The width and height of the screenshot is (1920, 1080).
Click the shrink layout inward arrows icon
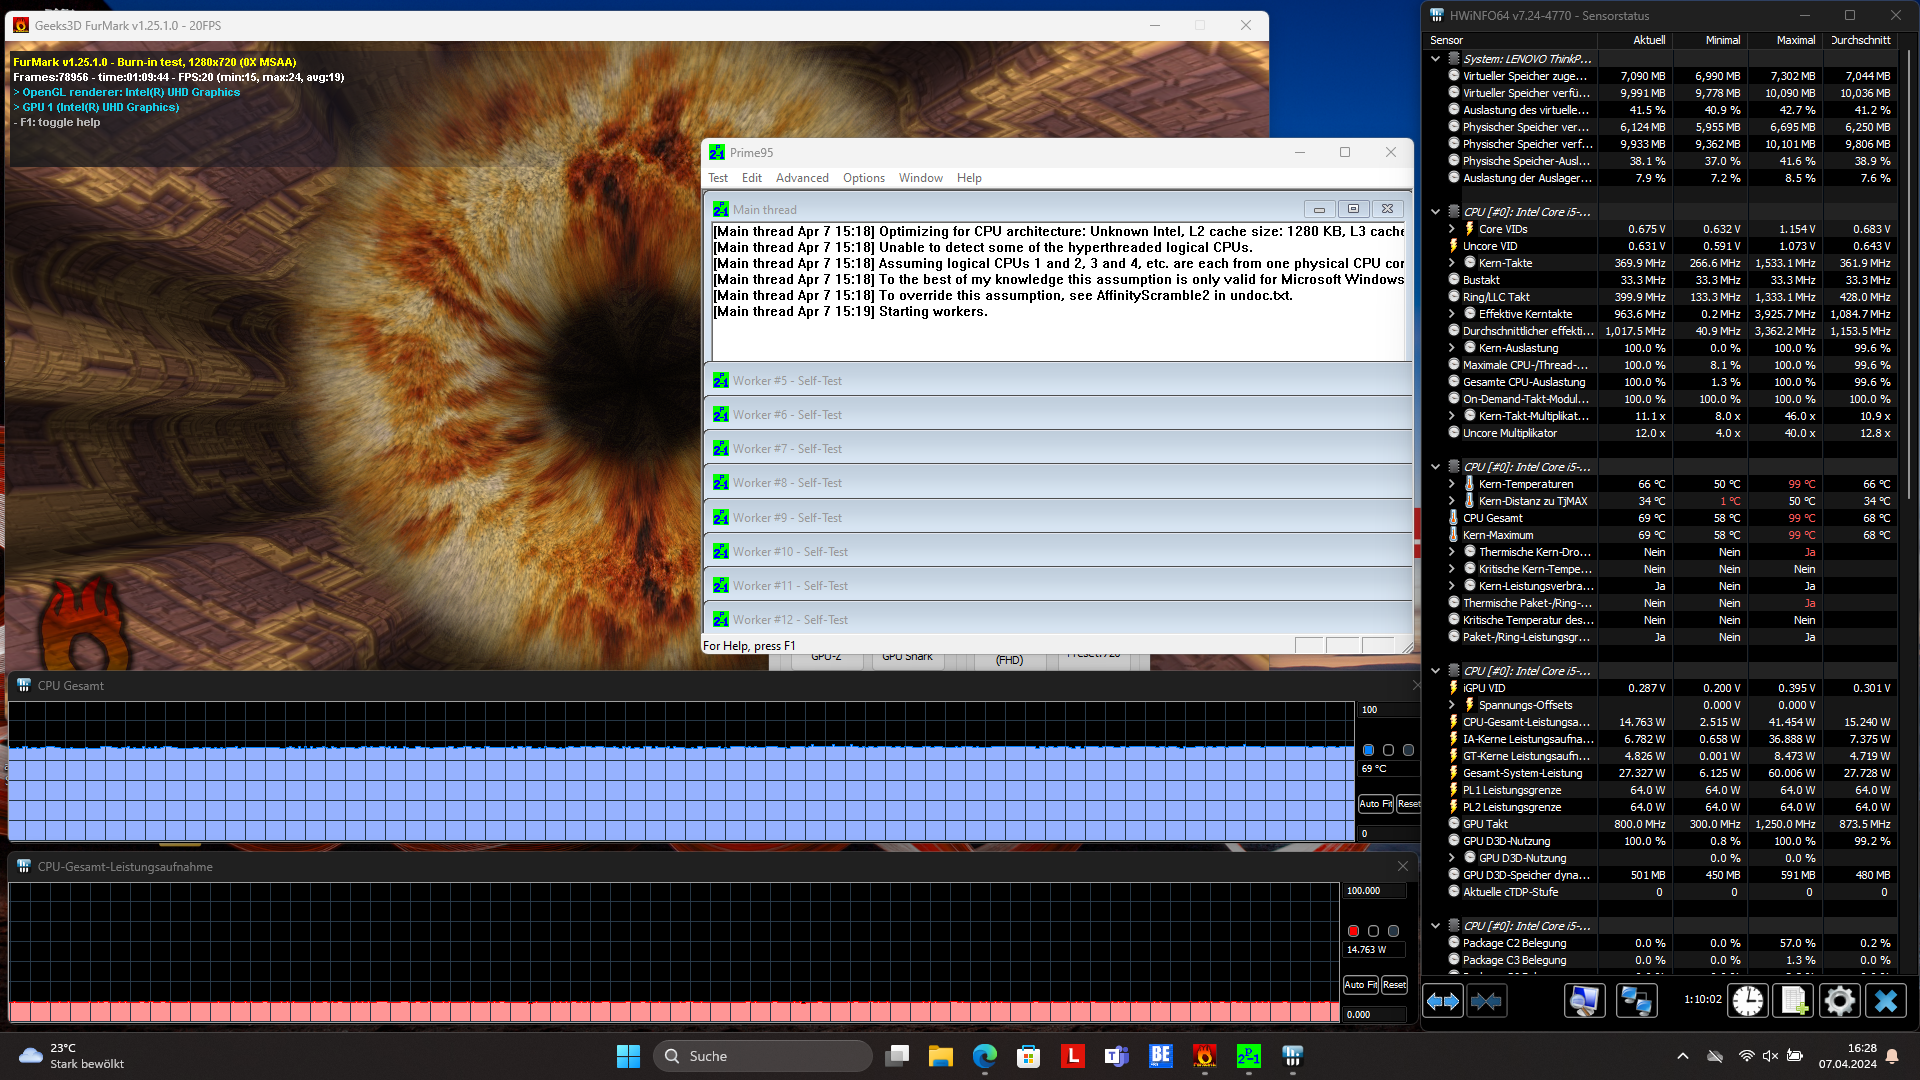point(1486,1001)
